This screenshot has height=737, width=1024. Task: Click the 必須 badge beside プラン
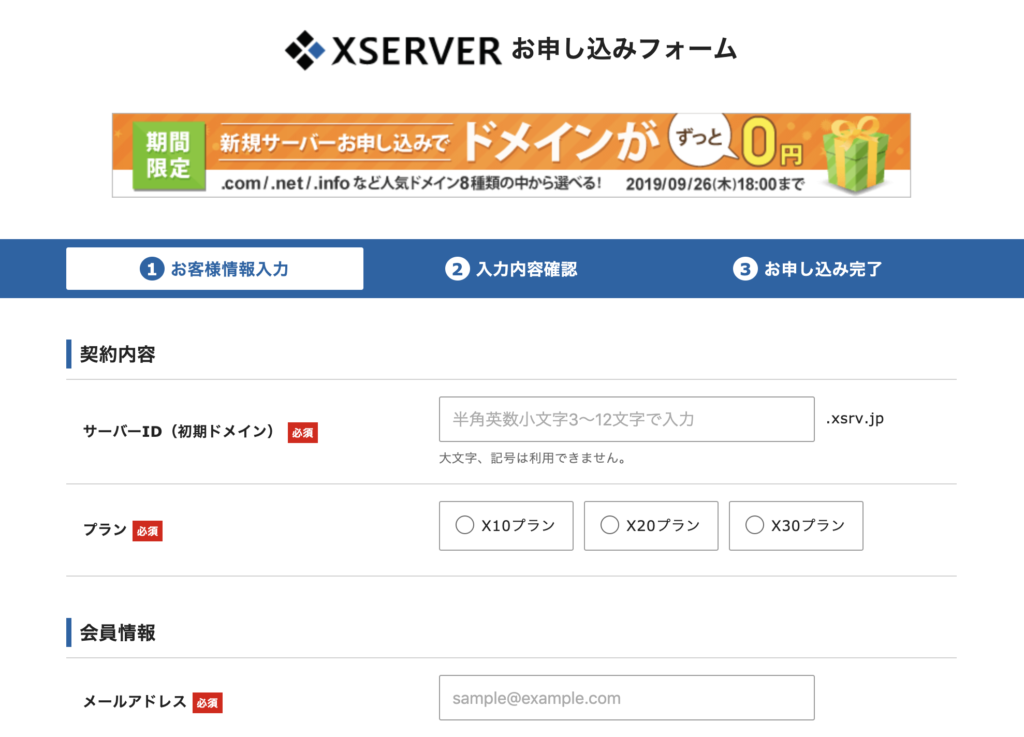148,531
